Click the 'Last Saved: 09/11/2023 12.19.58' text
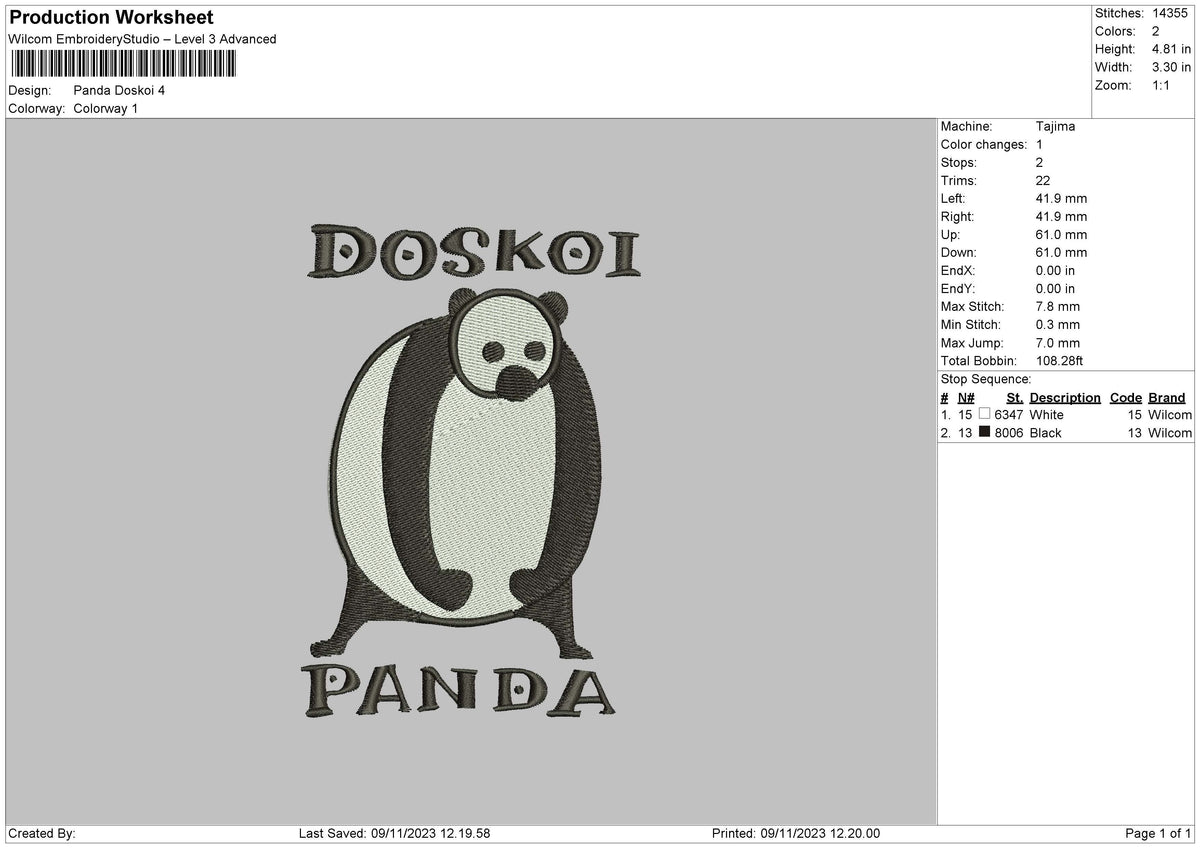This screenshot has height=848, width=1200. 395,834
